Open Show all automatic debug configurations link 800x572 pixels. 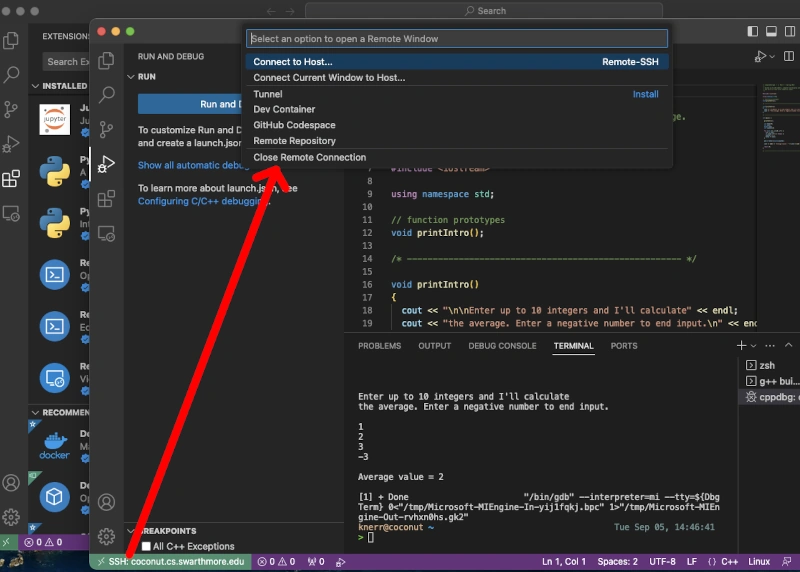click(x=193, y=165)
